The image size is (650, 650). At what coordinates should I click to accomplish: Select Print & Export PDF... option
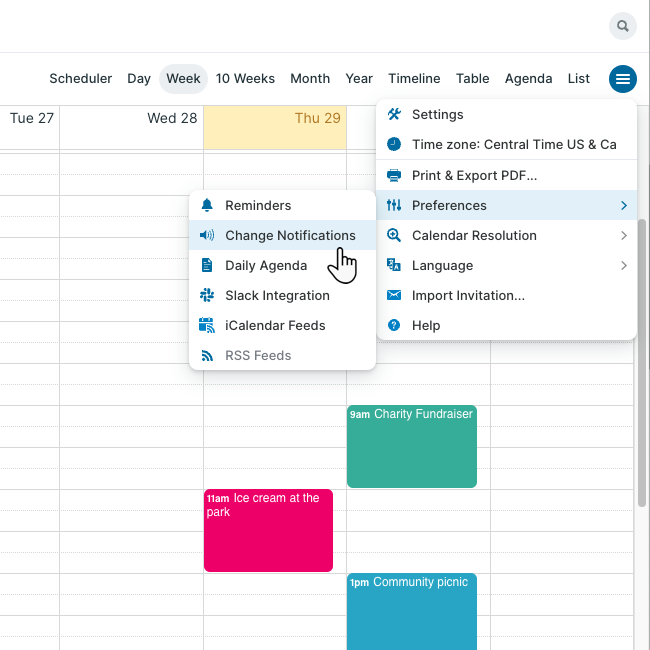506,175
